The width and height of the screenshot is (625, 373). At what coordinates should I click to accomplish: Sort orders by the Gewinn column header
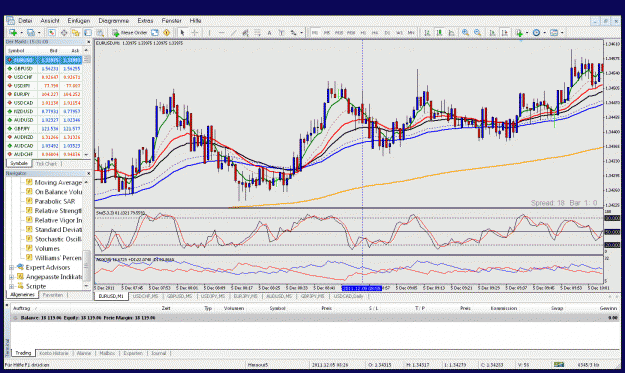[608, 308]
